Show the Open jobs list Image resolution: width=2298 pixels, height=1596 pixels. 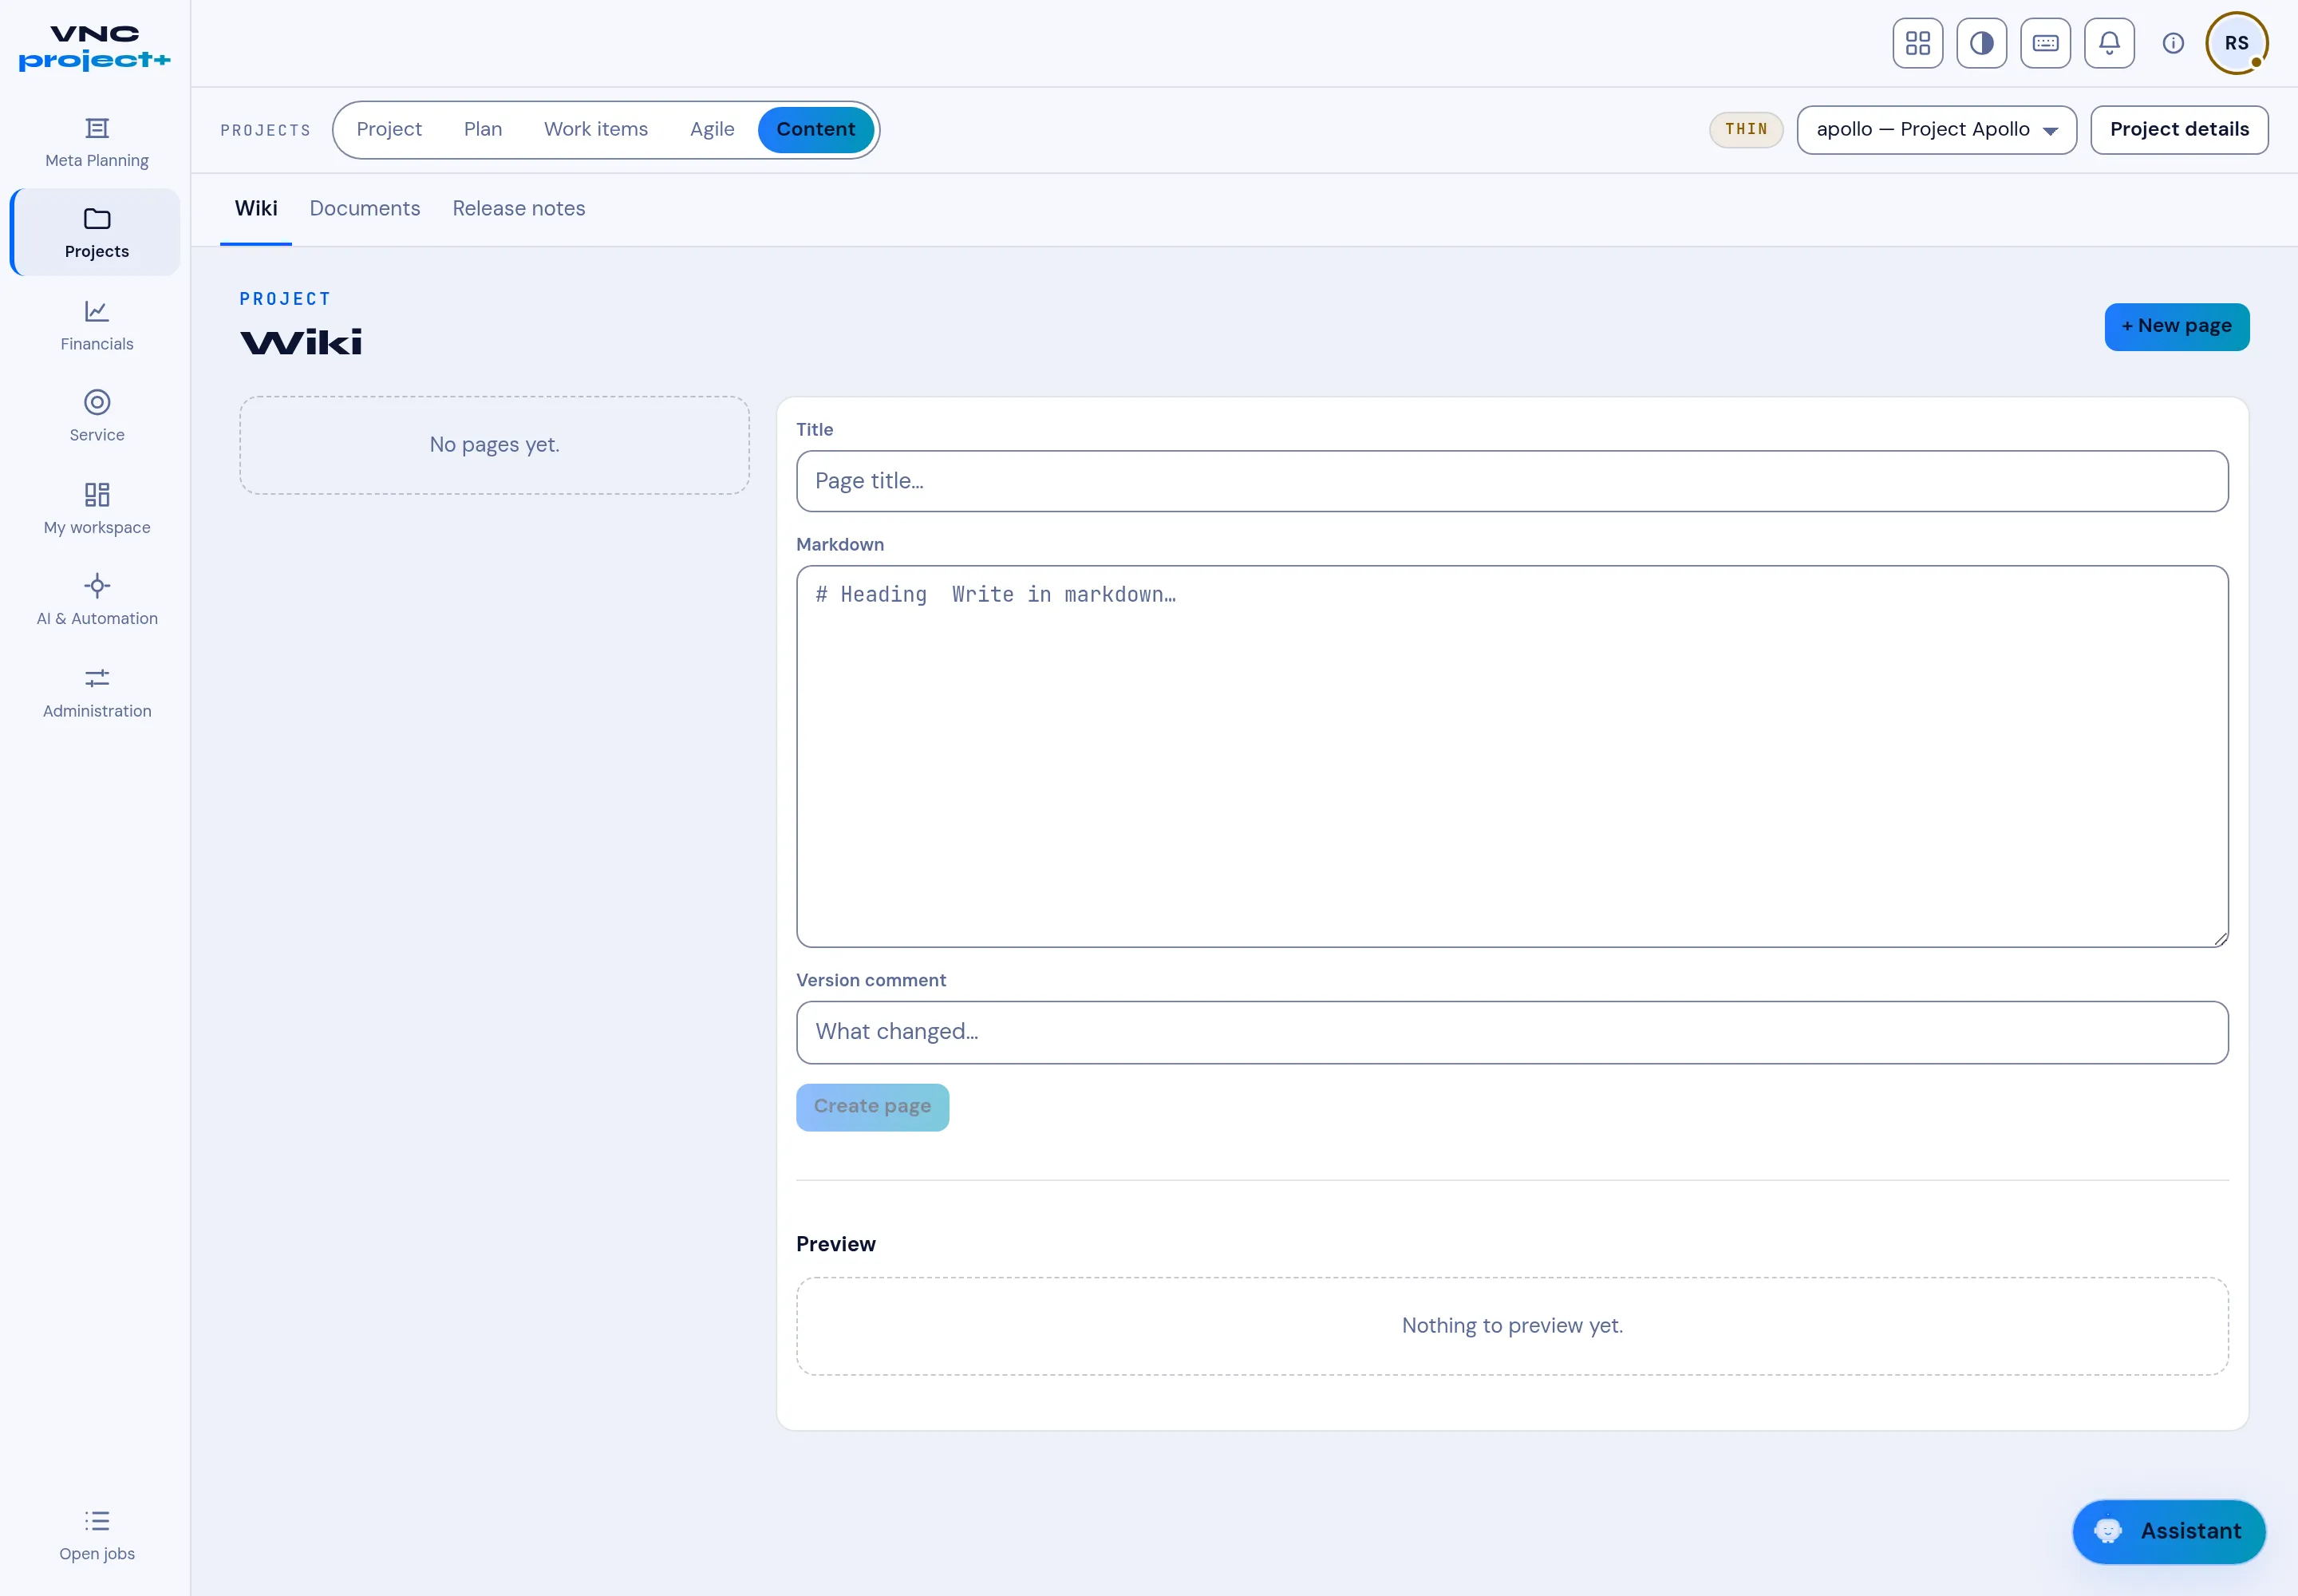pyautogui.click(x=96, y=1535)
